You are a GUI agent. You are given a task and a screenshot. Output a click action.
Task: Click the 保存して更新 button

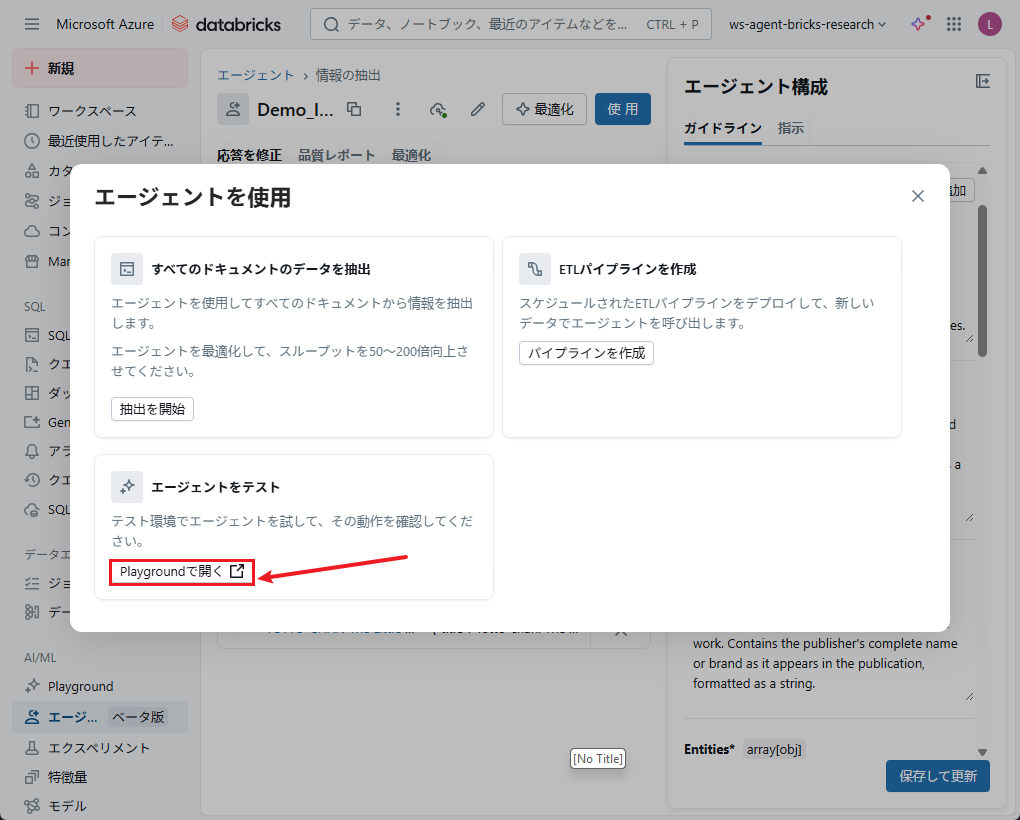pos(937,775)
